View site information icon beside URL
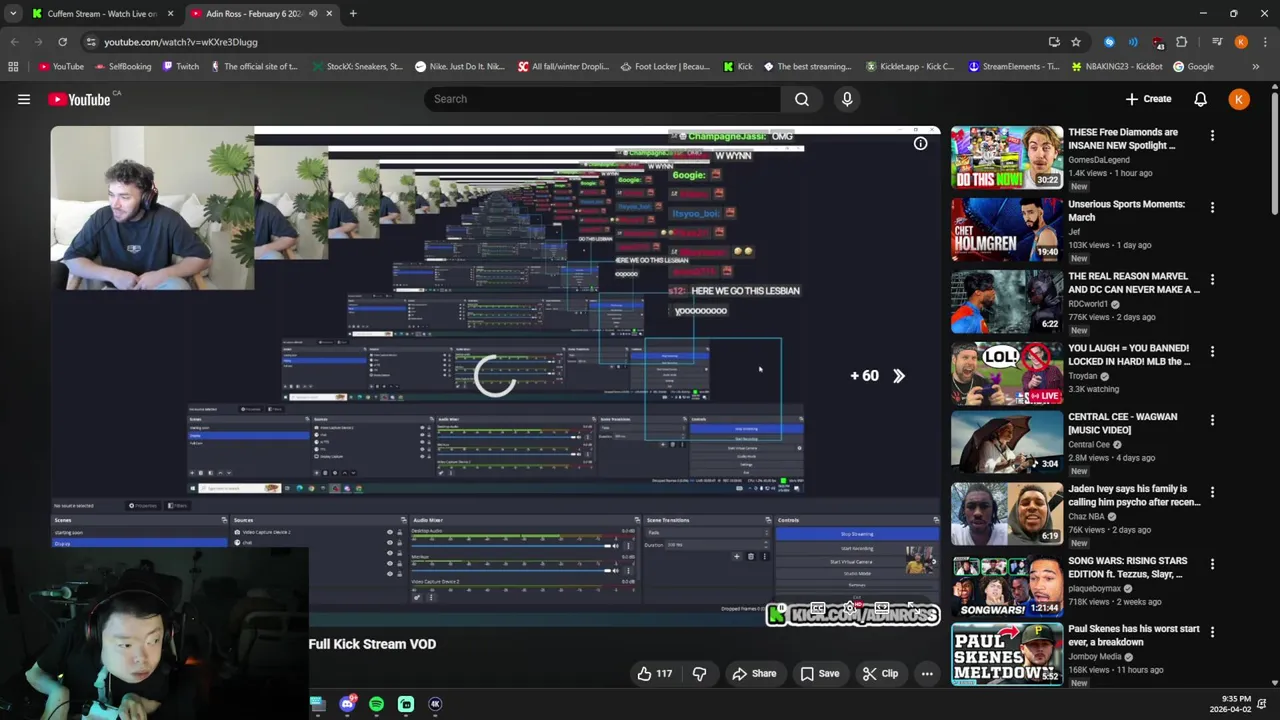The height and width of the screenshot is (720, 1280). pyautogui.click(x=91, y=42)
